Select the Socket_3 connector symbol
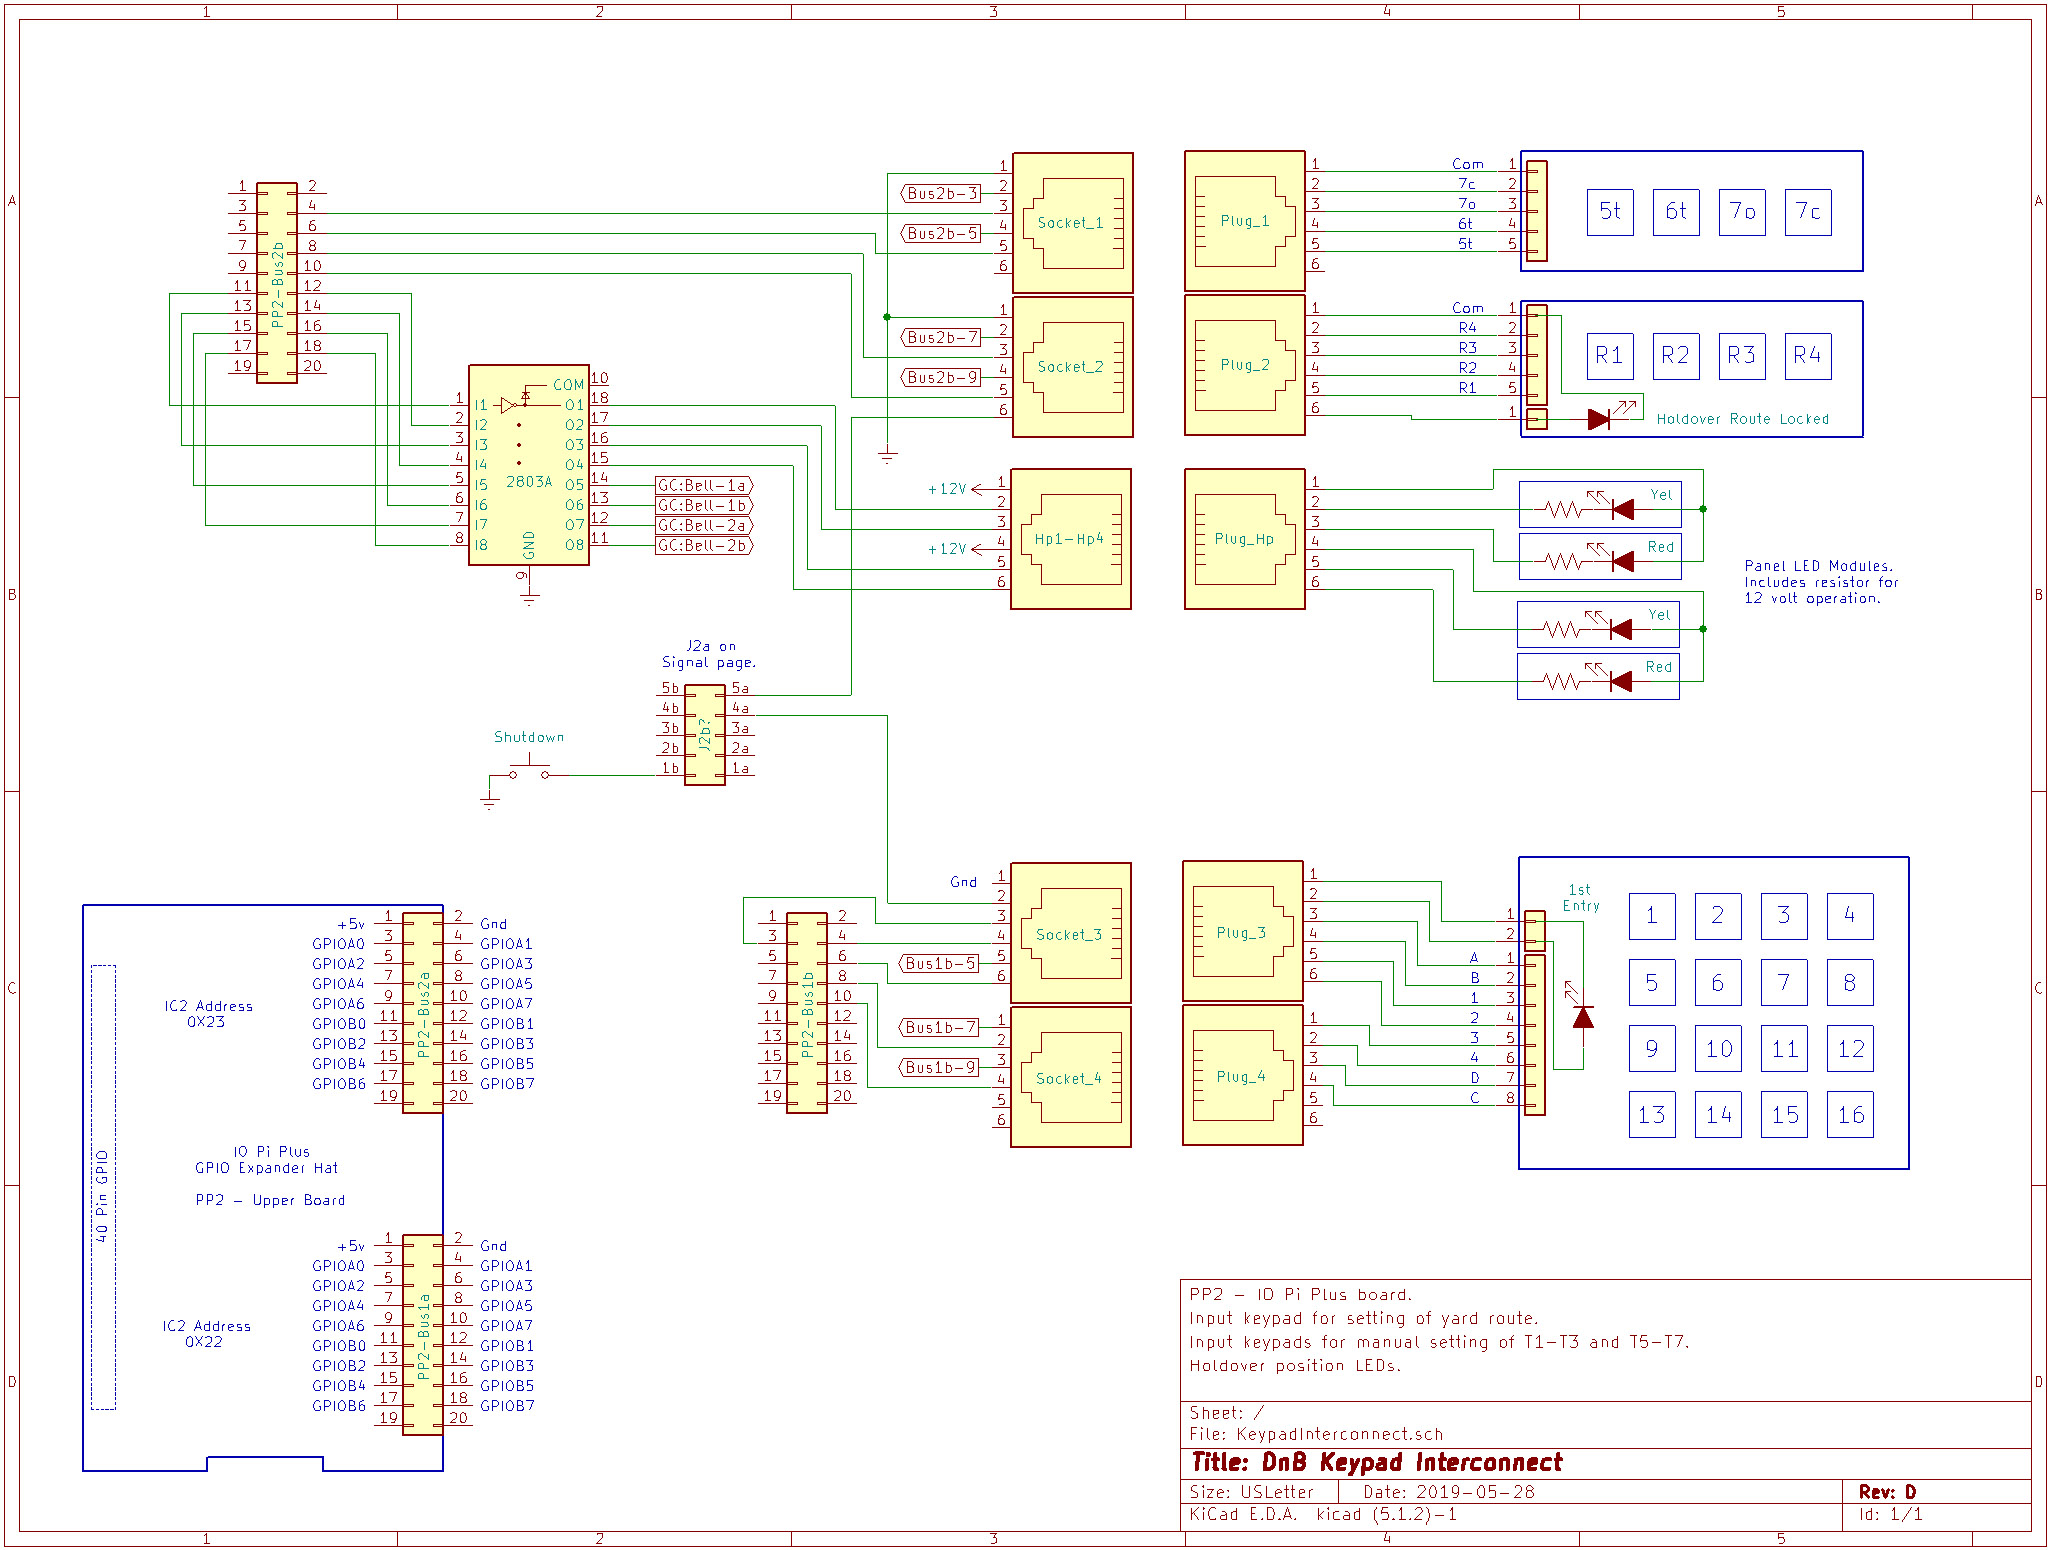 coord(1071,933)
